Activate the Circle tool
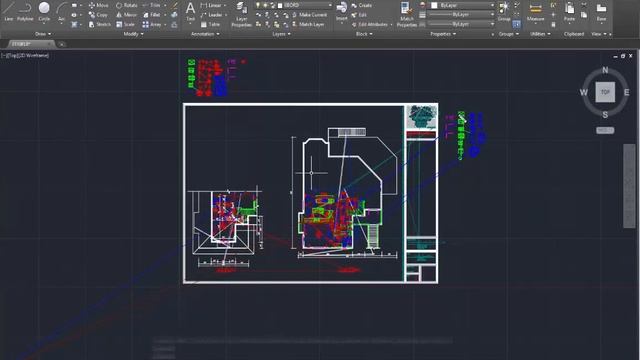 coord(44,11)
